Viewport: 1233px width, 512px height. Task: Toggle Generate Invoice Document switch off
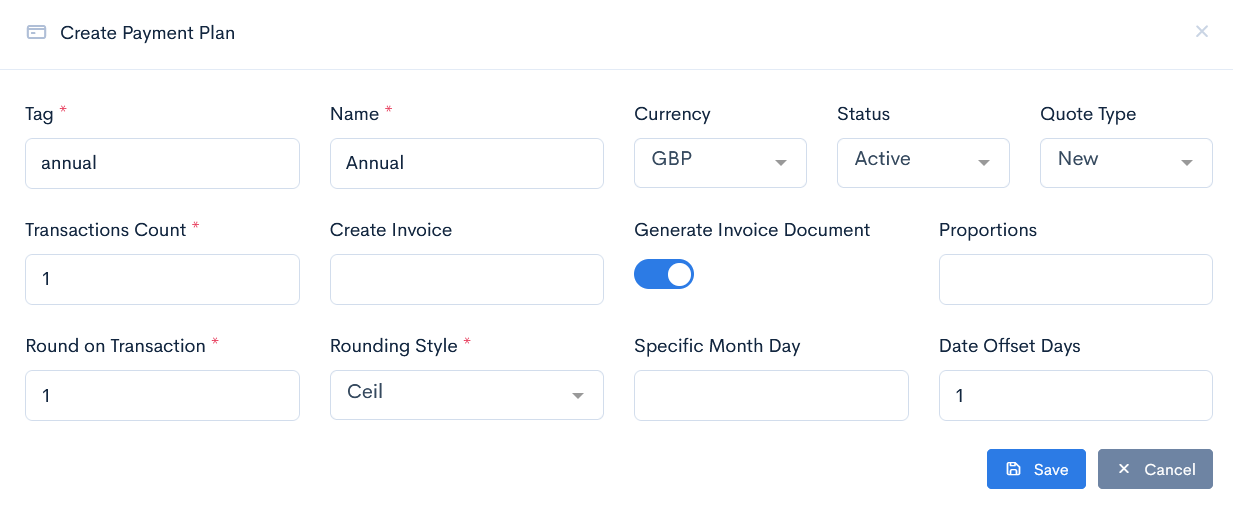click(664, 274)
